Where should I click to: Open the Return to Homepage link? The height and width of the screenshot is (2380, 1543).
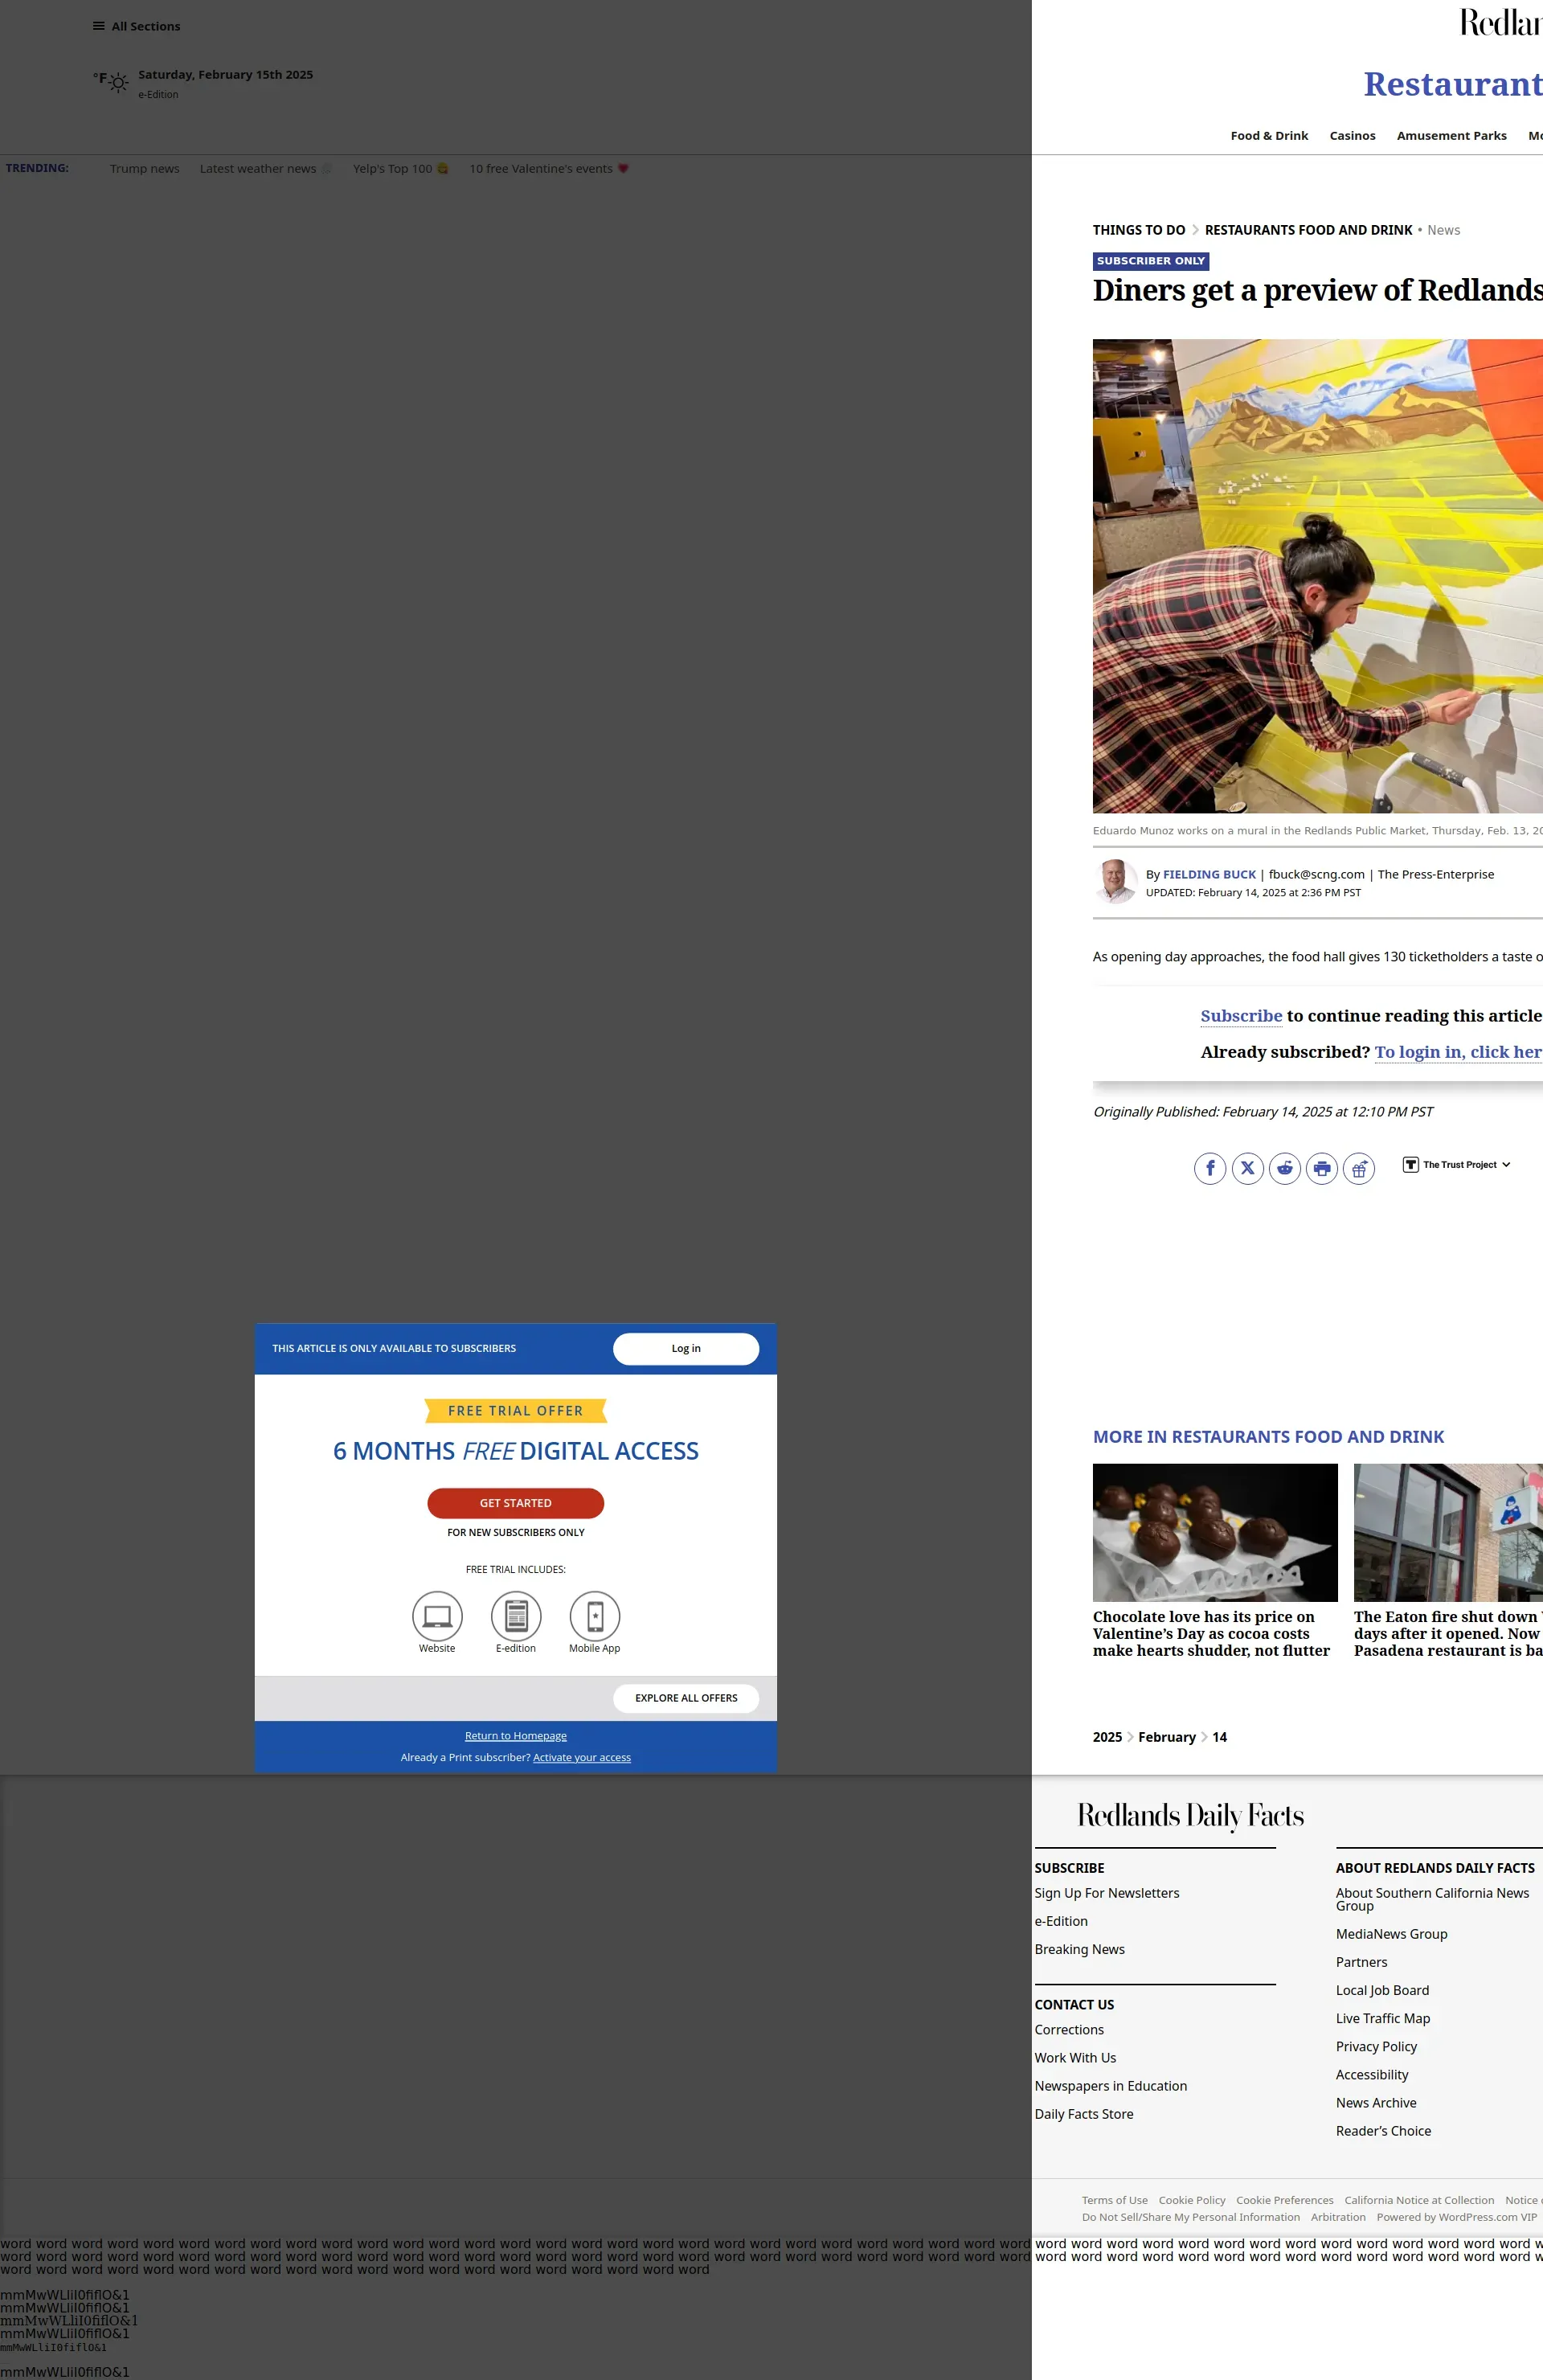click(515, 1736)
